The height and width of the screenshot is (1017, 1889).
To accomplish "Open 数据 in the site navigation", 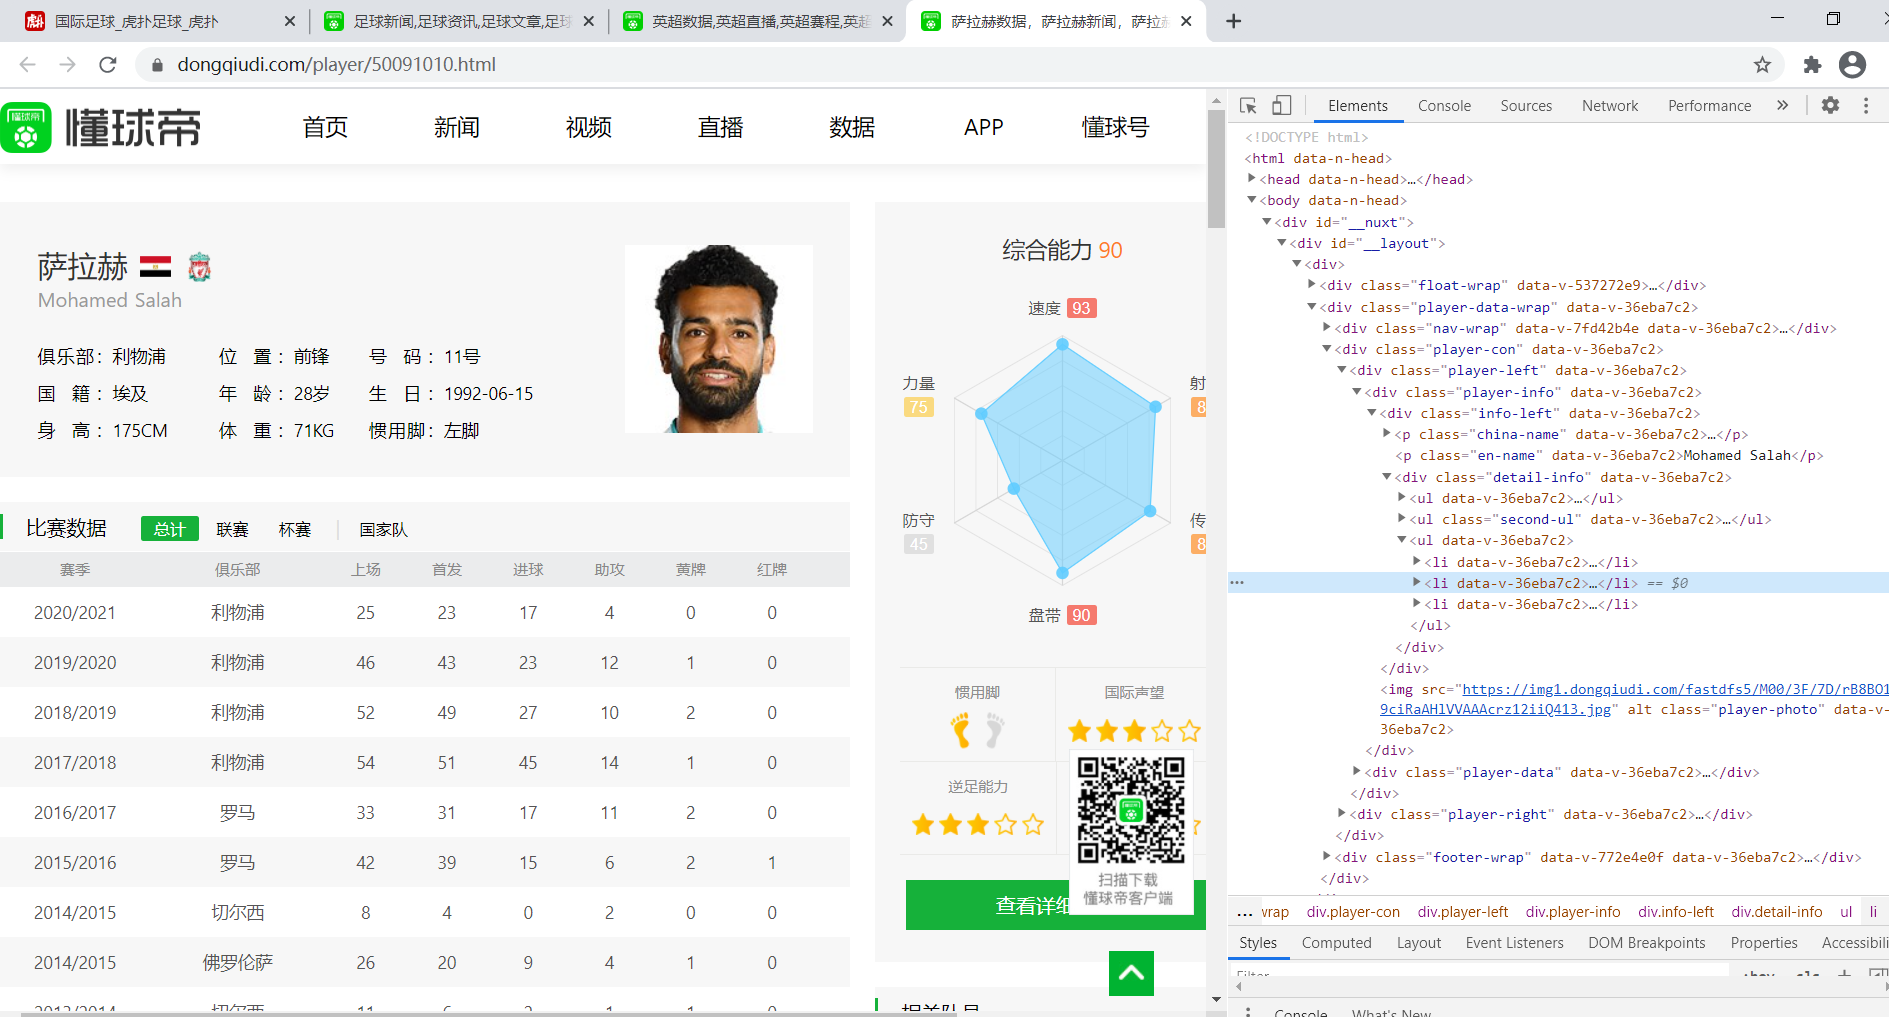I will (852, 128).
